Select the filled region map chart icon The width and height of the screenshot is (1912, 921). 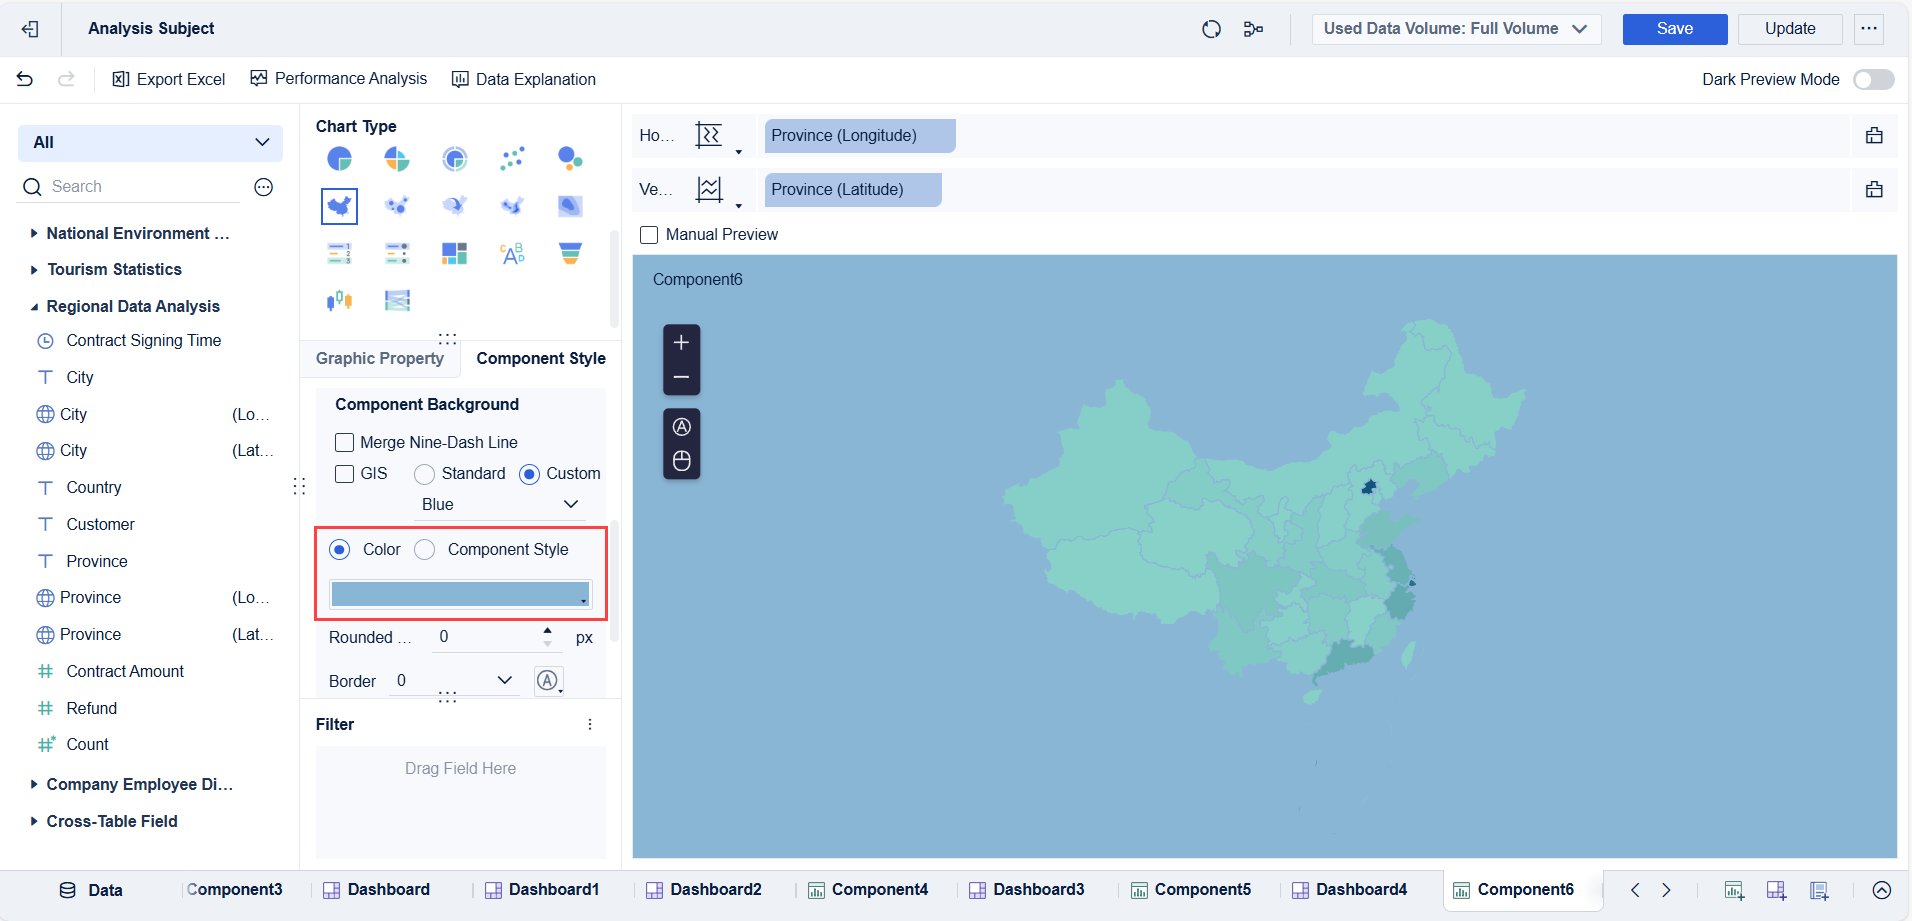coord(340,206)
